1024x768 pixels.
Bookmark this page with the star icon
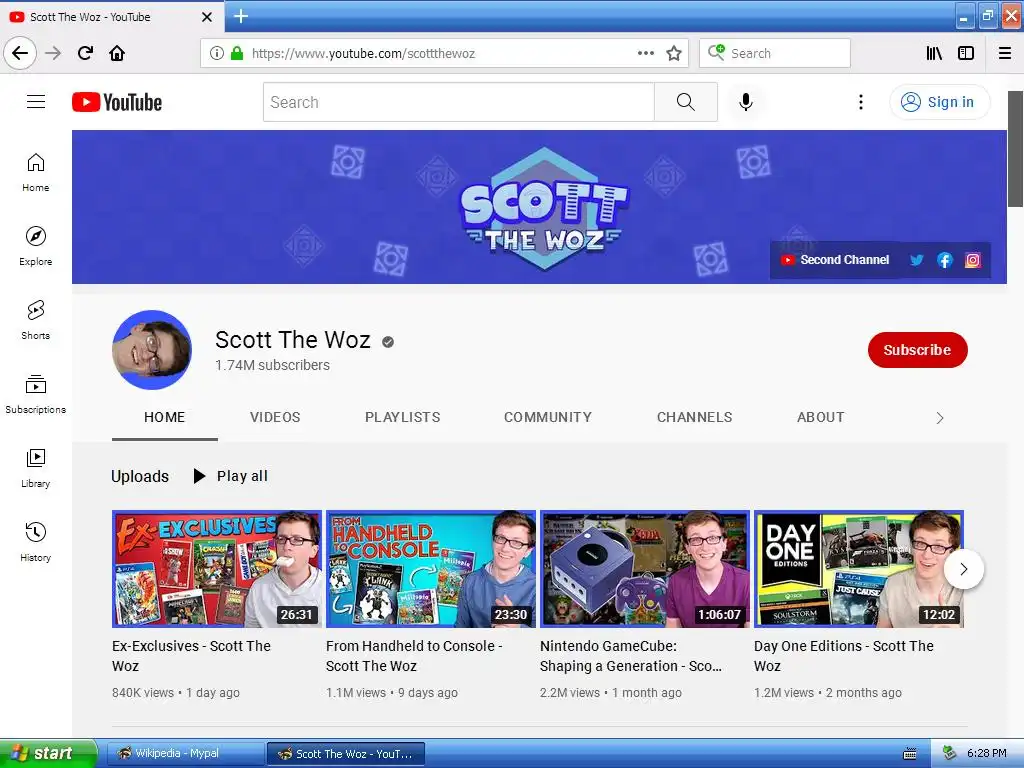(x=674, y=53)
